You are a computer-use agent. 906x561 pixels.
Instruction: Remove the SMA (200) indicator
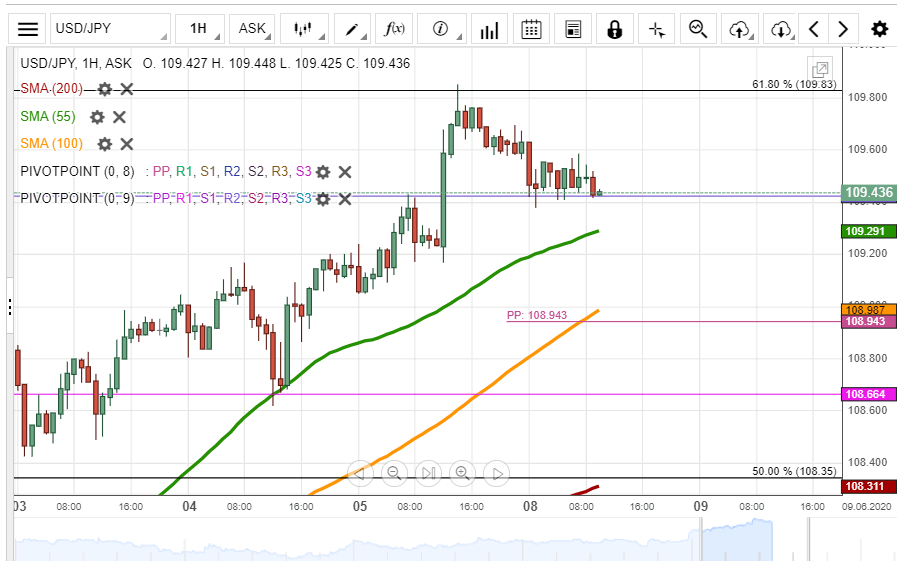coord(127,89)
